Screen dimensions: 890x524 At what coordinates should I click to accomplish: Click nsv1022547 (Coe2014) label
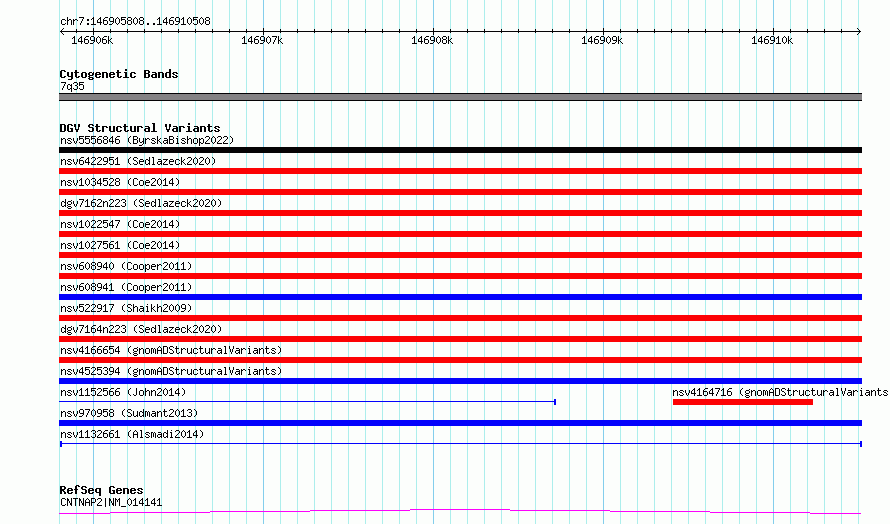coord(120,224)
